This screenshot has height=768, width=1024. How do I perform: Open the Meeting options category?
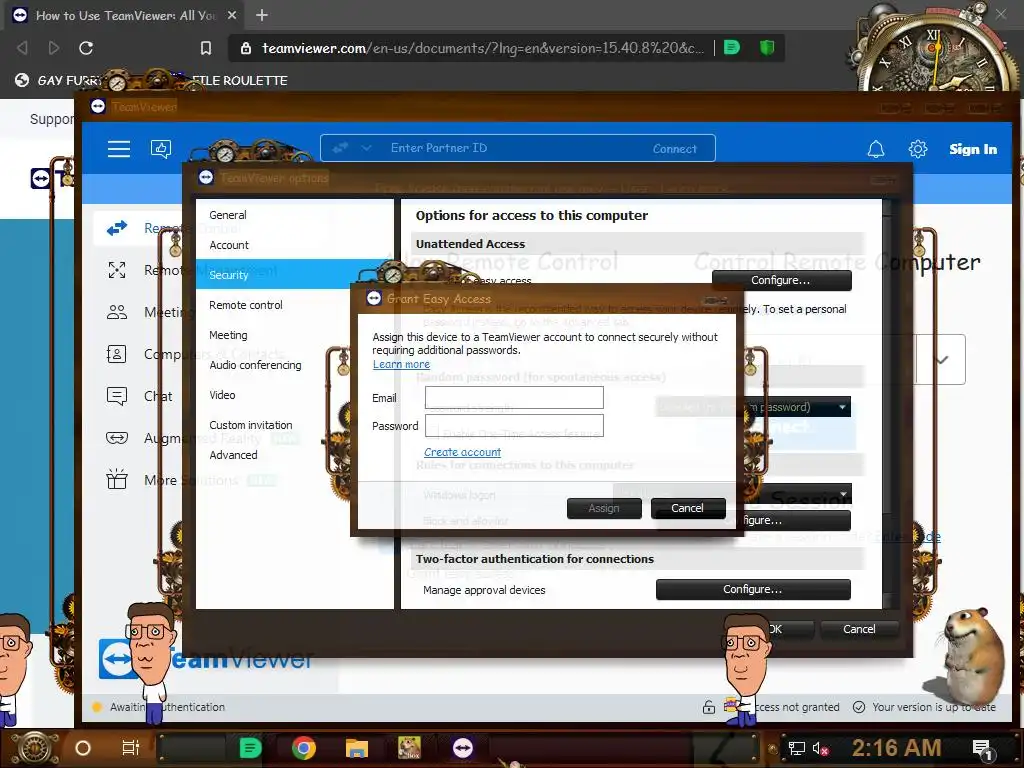pyautogui.click(x=228, y=335)
